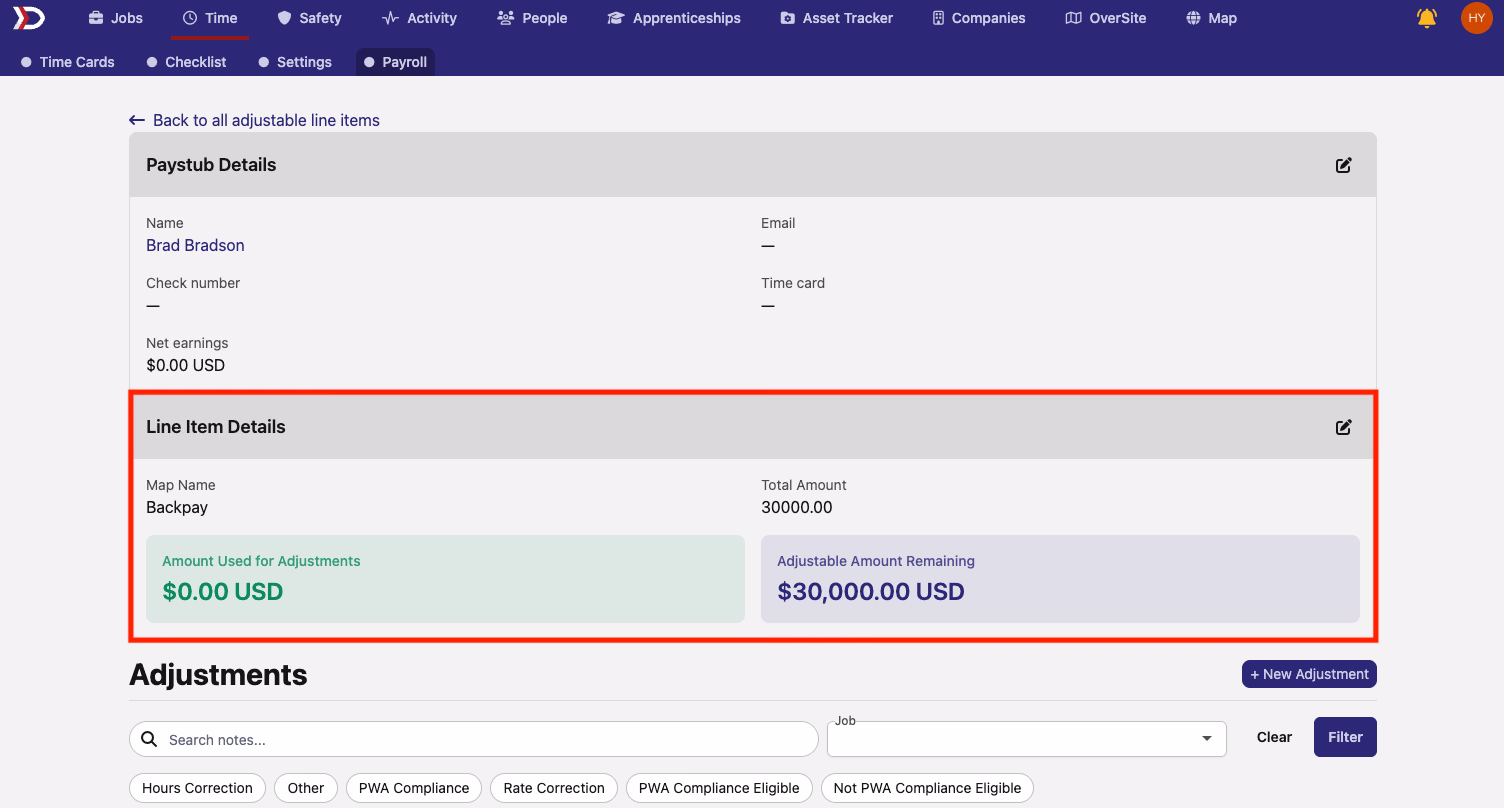The height and width of the screenshot is (808, 1504).
Task: Open the Jobs menu
Action: (115, 18)
